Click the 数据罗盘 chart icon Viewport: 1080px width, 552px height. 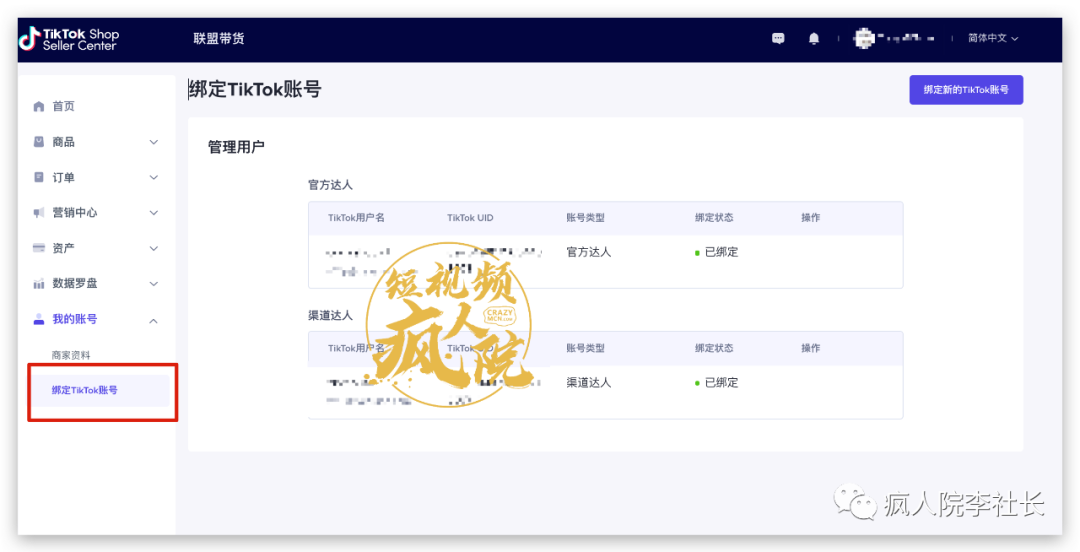(x=39, y=284)
